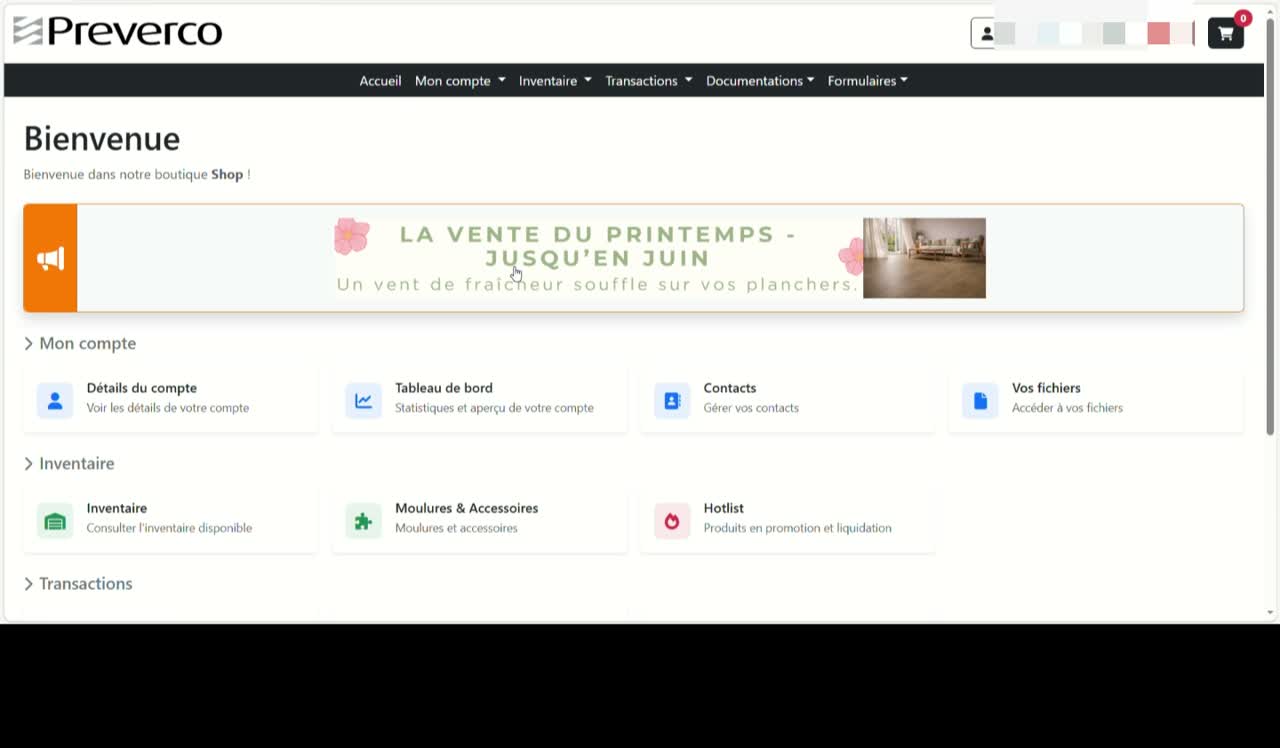Screen dimensions: 1280x748
Task: Open Détails du compte person icon
Action: 55,401
